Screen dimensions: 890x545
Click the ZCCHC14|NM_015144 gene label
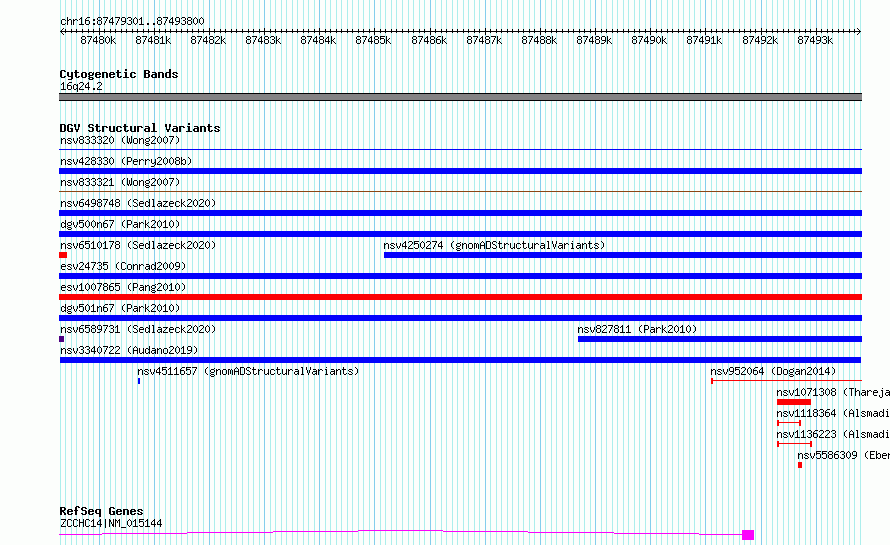pyautogui.click(x=111, y=523)
